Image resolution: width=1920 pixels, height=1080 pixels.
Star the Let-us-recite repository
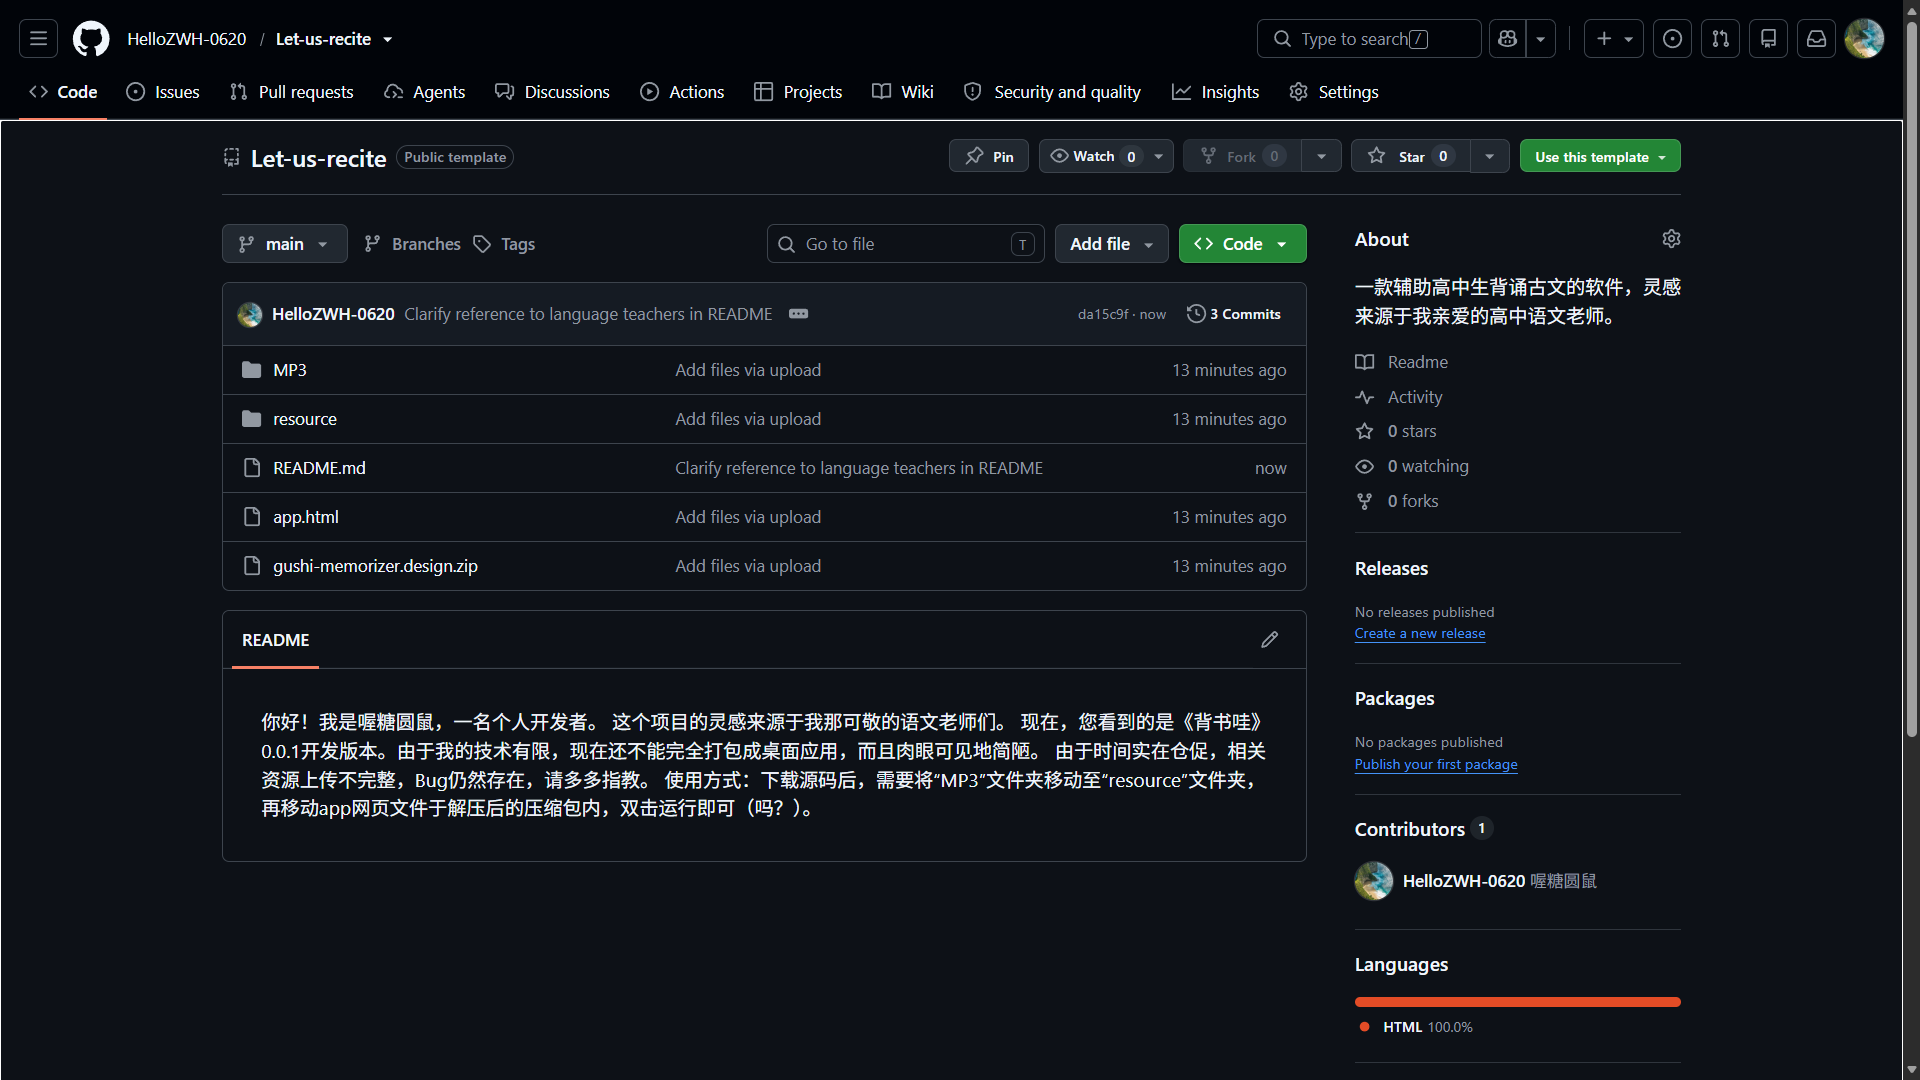click(1411, 156)
